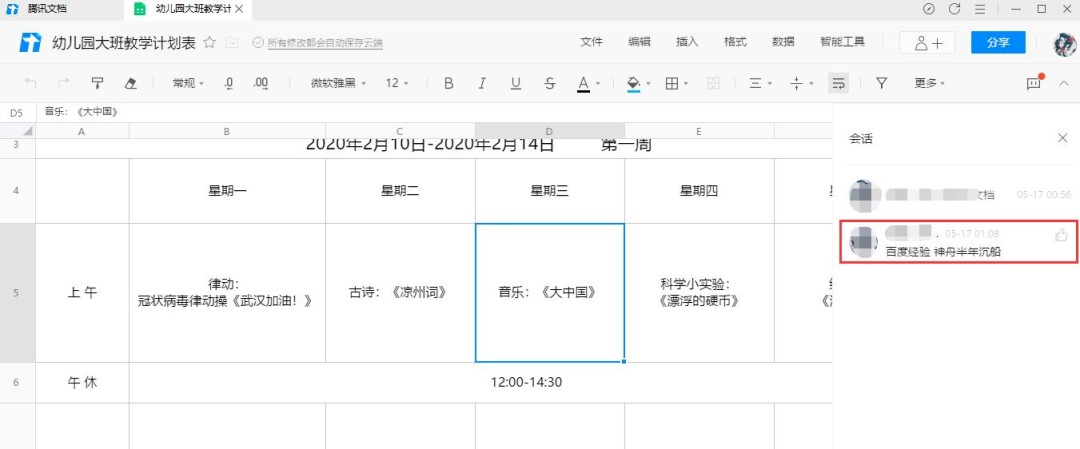This screenshot has width=1080, height=449.
Task: Click the blue 分享 button
Action: tap(997, 43)
